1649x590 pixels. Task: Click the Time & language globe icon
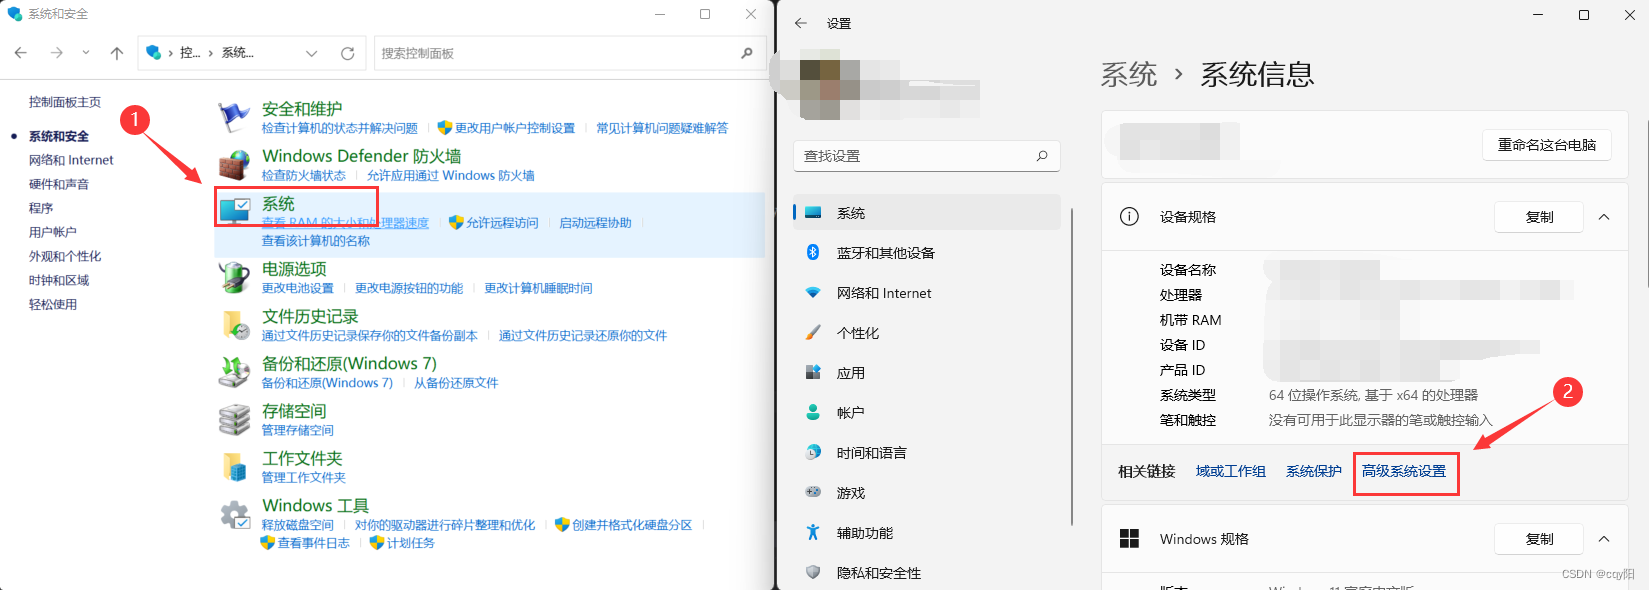[813, 452]
